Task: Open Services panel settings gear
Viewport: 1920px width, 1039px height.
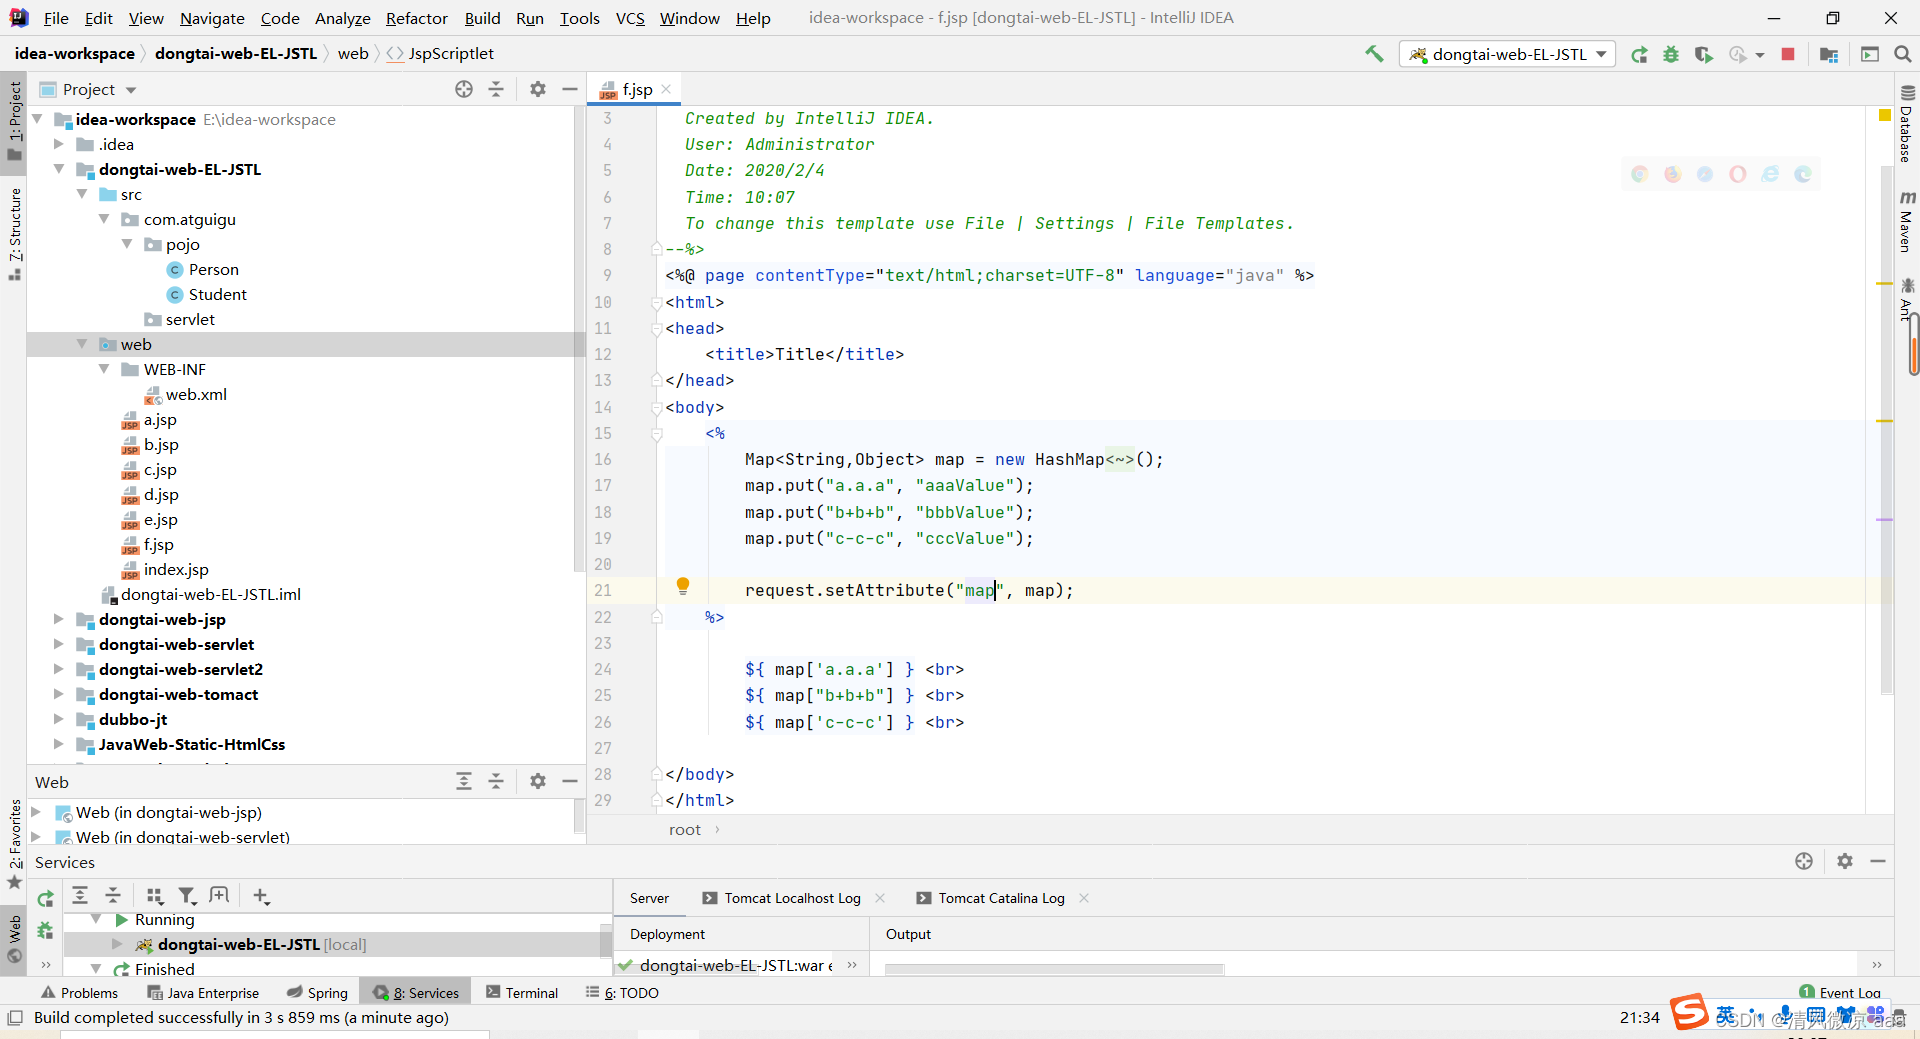Action: [1845, 861]
